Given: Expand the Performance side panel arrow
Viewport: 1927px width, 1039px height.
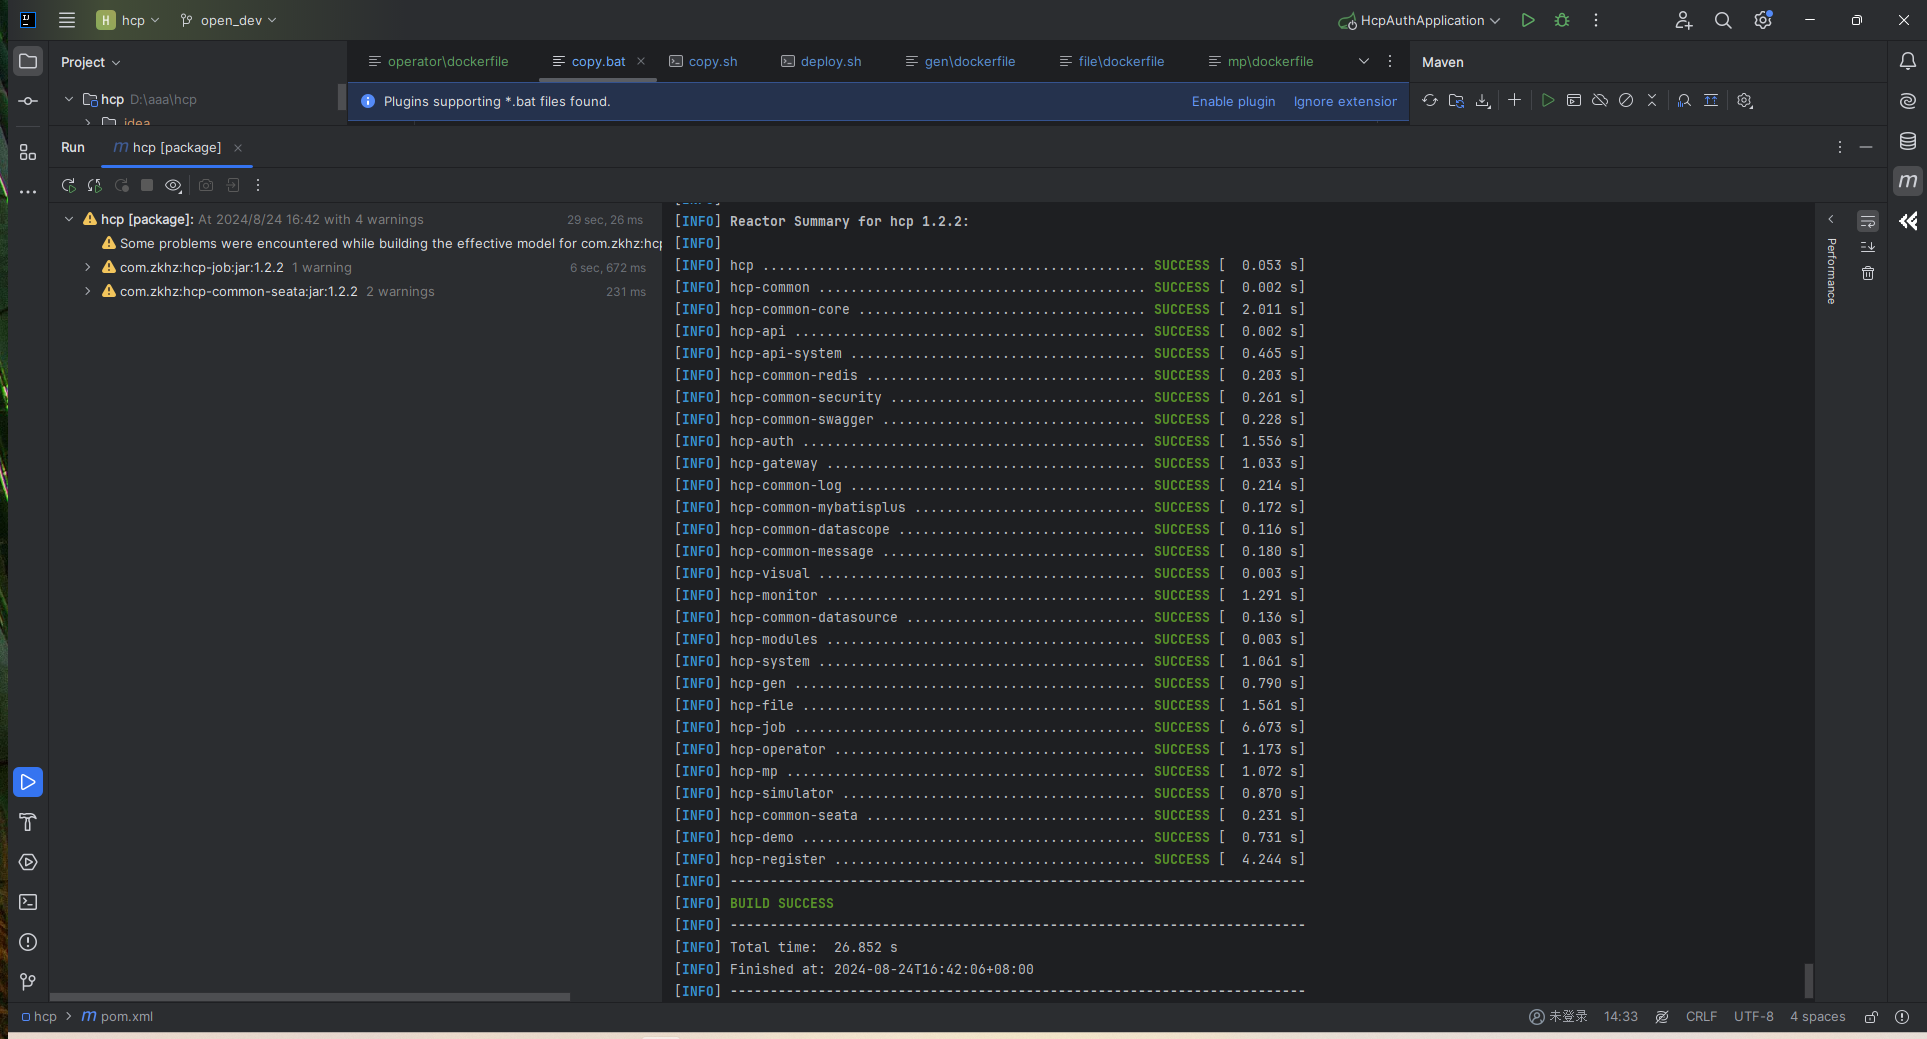Looking at the screenshot, I should point(1831,219).
